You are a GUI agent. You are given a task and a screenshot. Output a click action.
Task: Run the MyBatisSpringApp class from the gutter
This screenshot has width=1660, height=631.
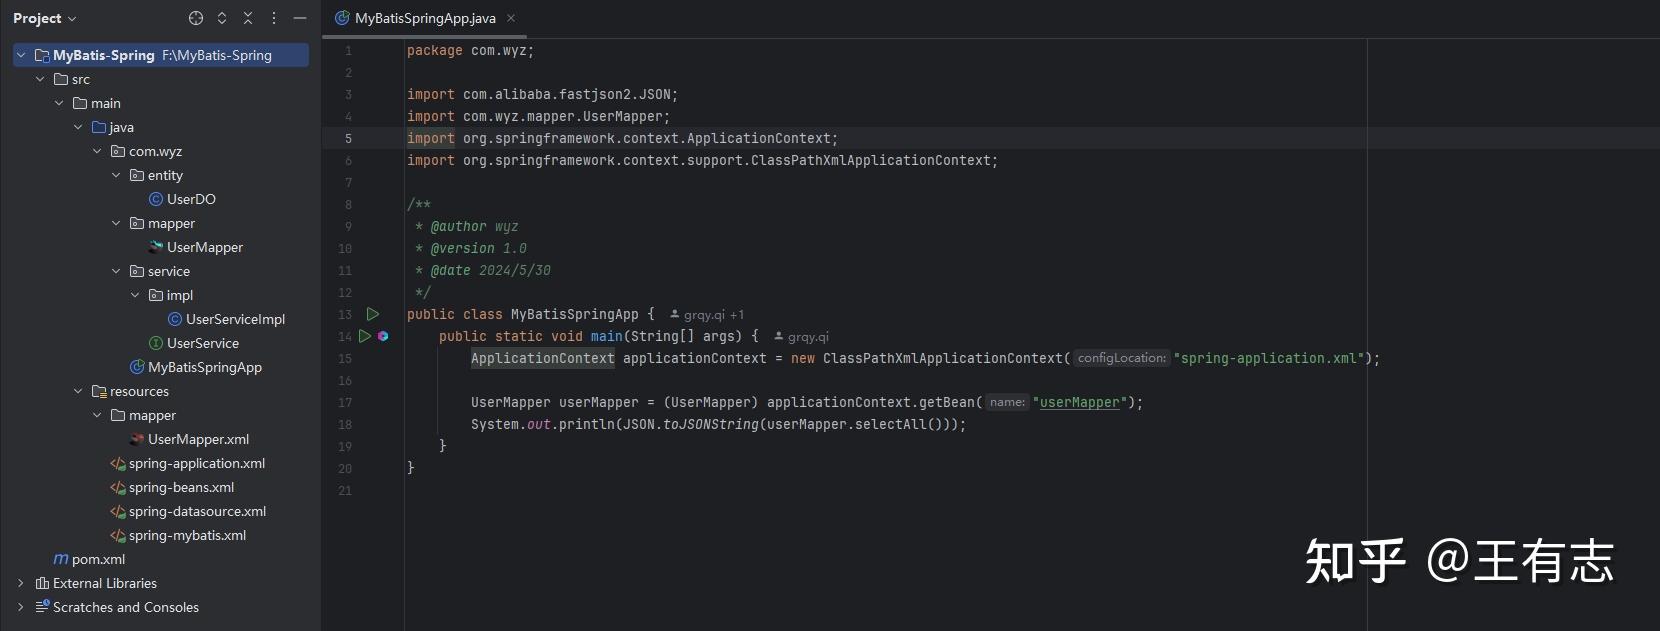pyautogui.click(x=373, y=314)
